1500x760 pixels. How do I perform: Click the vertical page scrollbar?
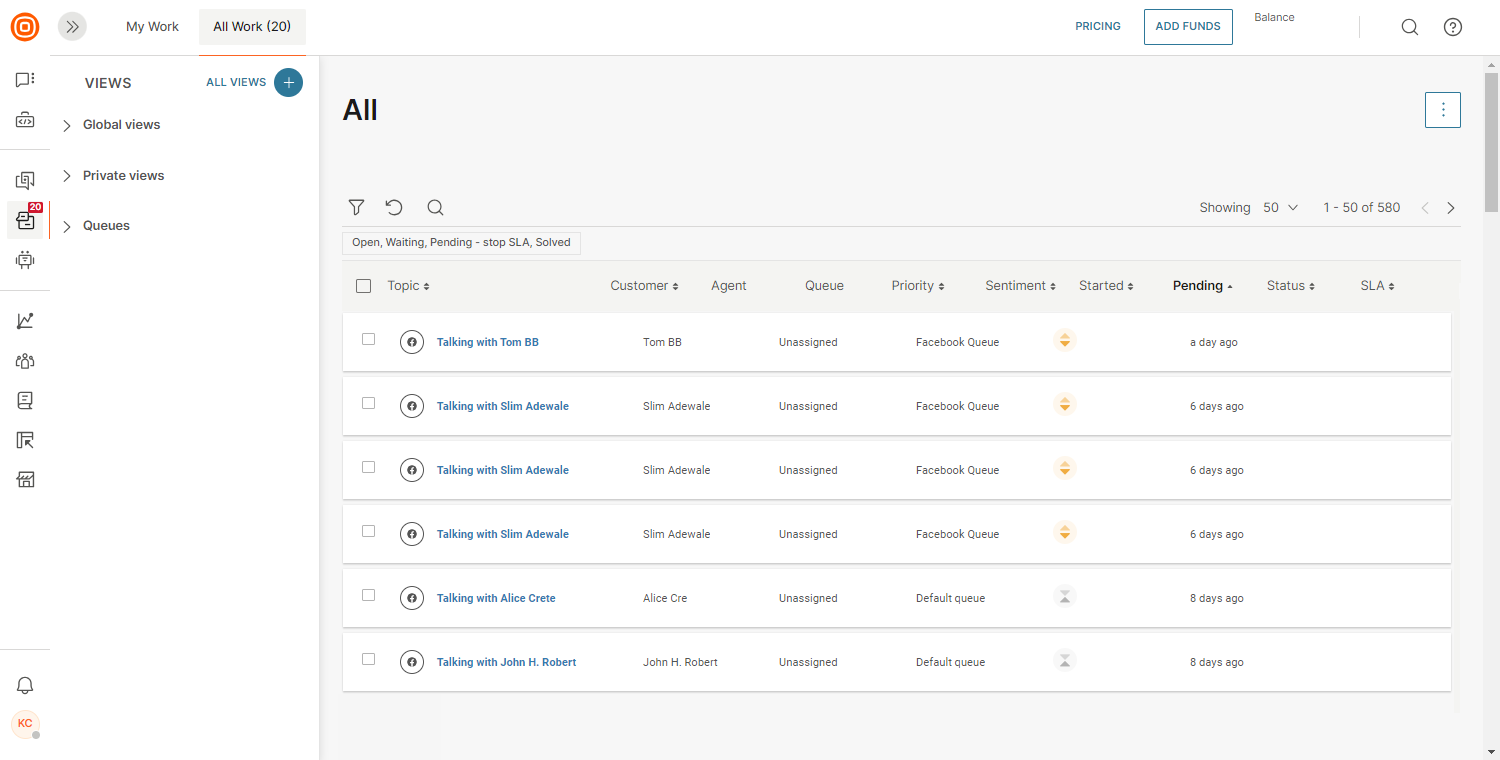pos(1491,142)
